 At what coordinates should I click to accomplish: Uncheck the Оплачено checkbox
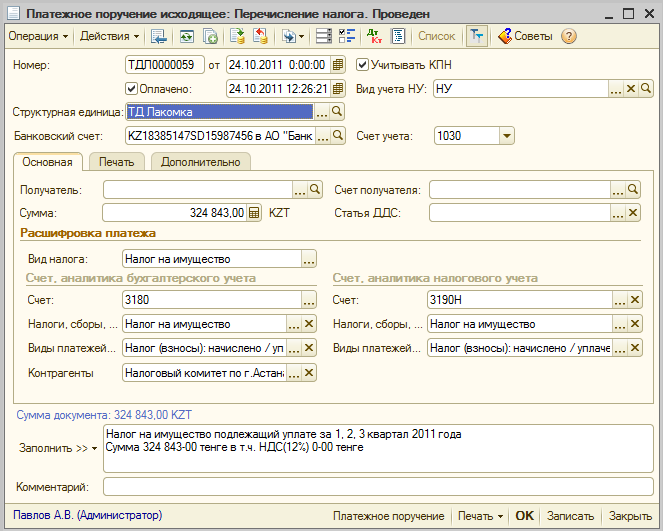(132, 88)
